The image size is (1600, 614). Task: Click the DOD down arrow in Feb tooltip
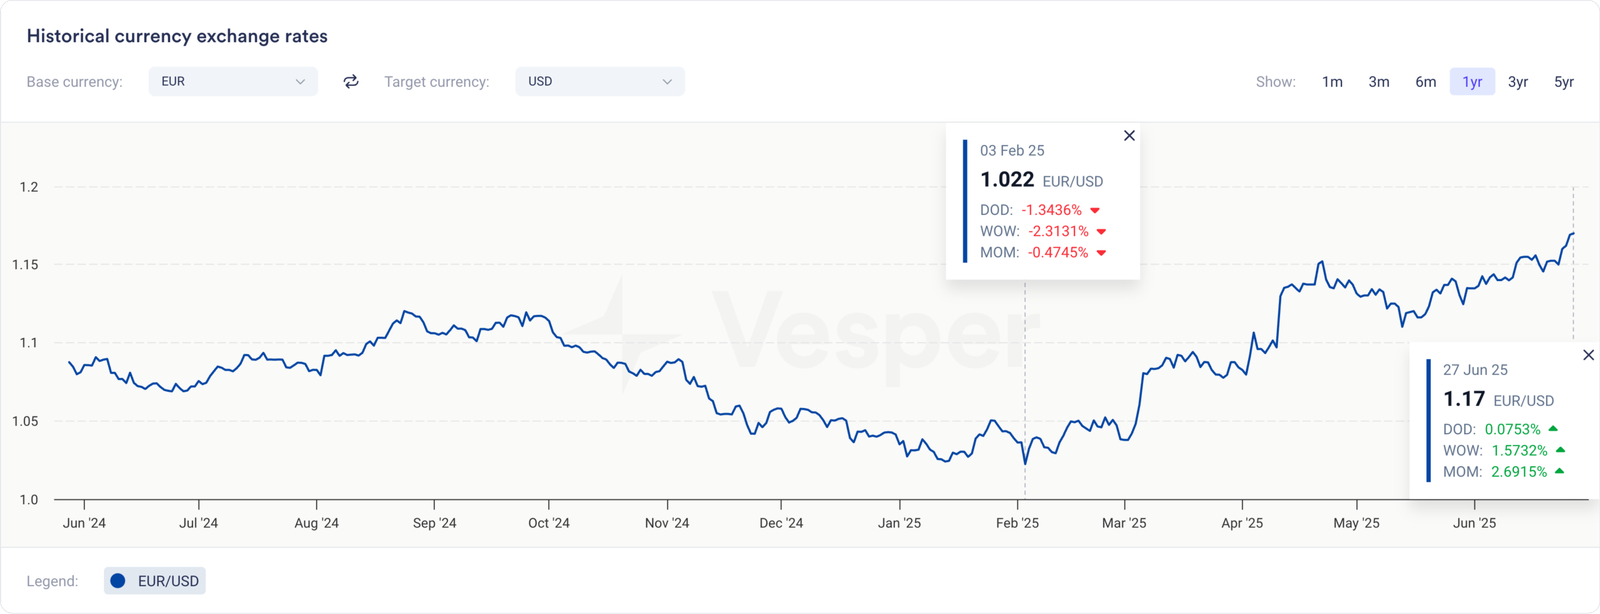pos(1095,210)
